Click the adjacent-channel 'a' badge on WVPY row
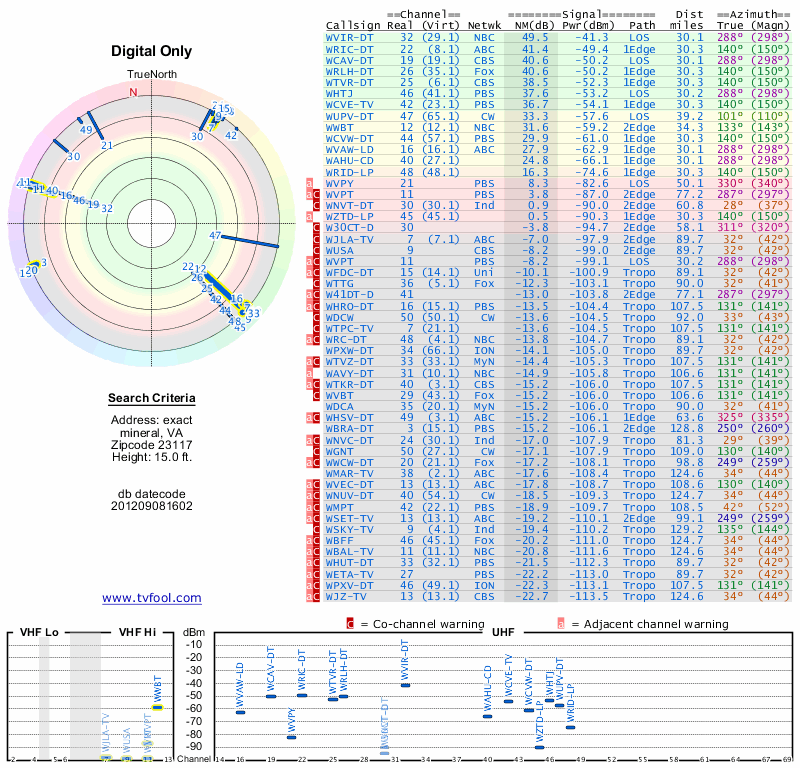The width and height of the screenshot is (800, 768). click(x=309, y=183)
